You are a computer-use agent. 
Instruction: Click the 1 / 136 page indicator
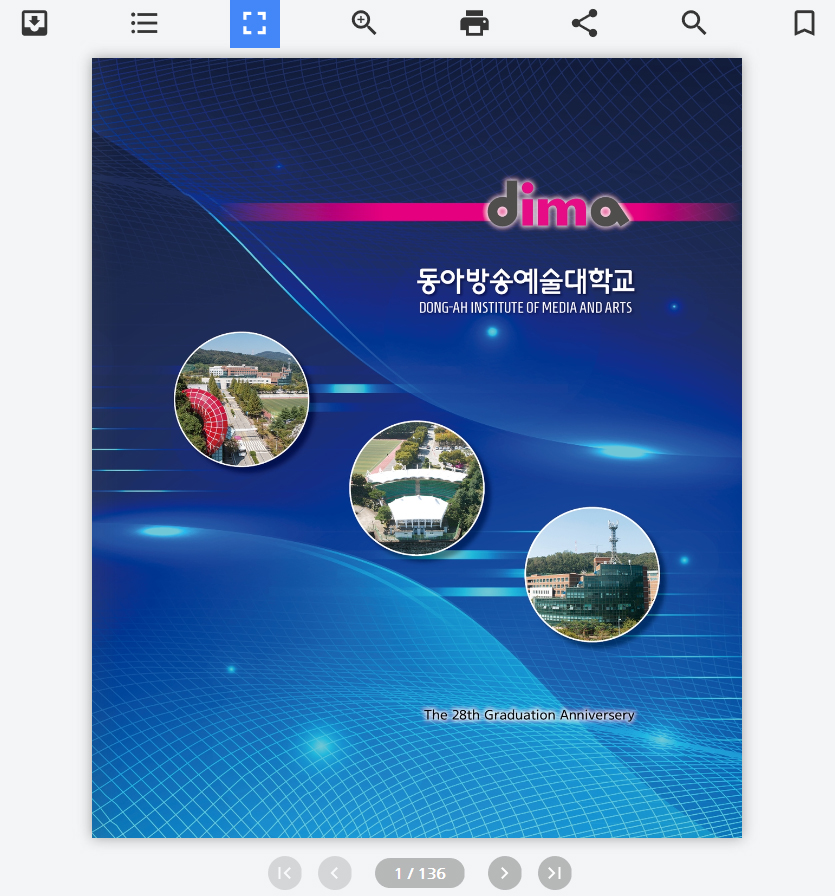coord(420,873)
